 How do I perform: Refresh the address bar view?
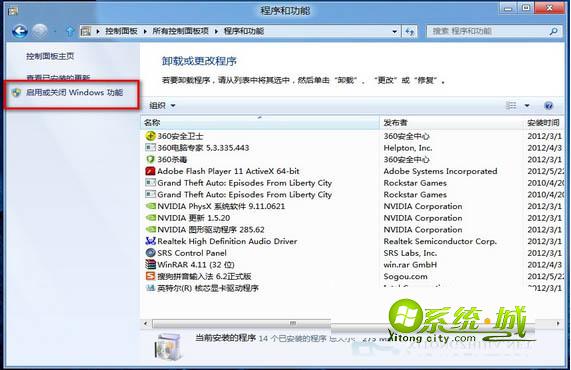point(410,32)
